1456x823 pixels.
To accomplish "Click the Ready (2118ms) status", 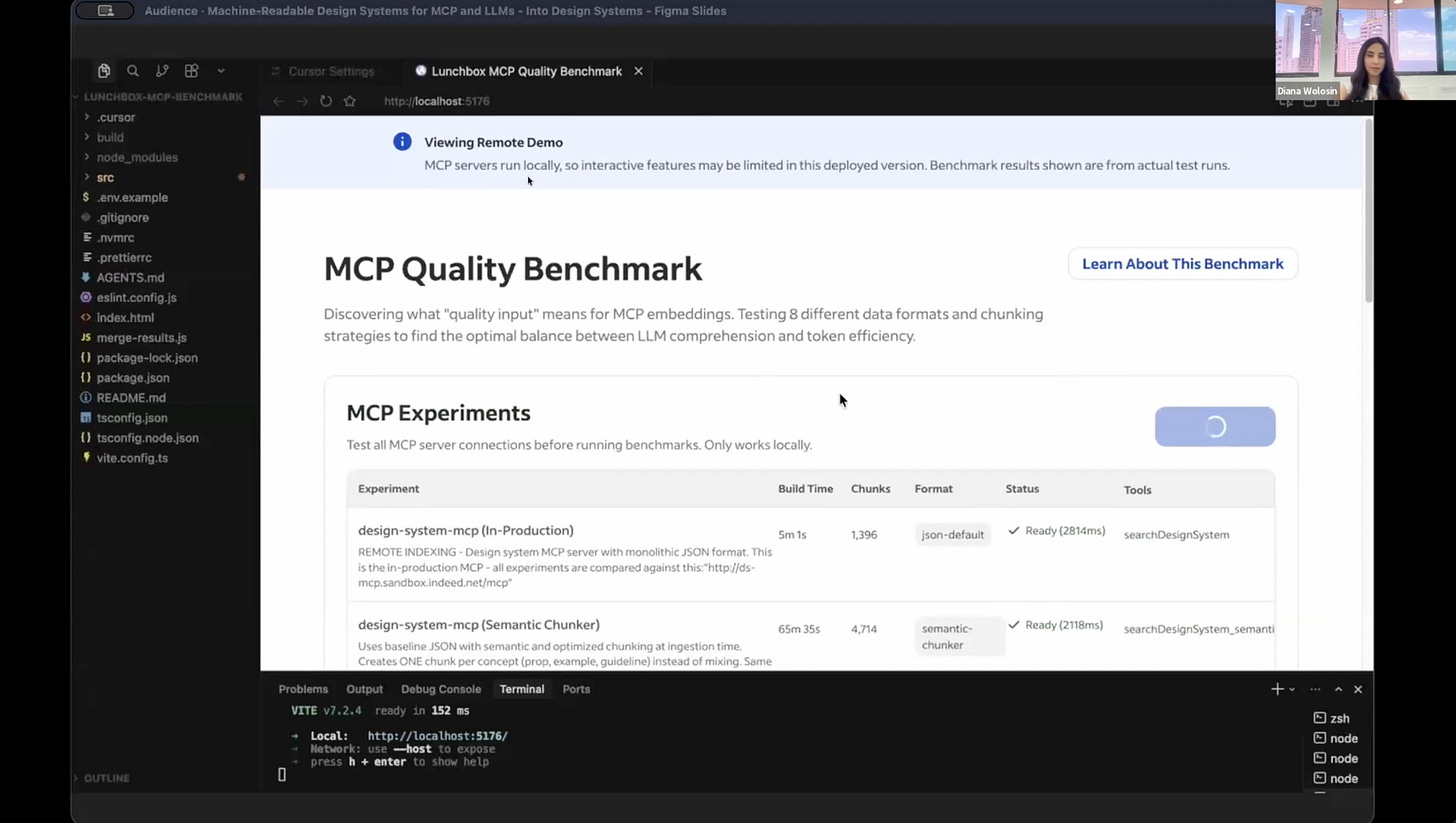I will click(x=1055, y=625).
